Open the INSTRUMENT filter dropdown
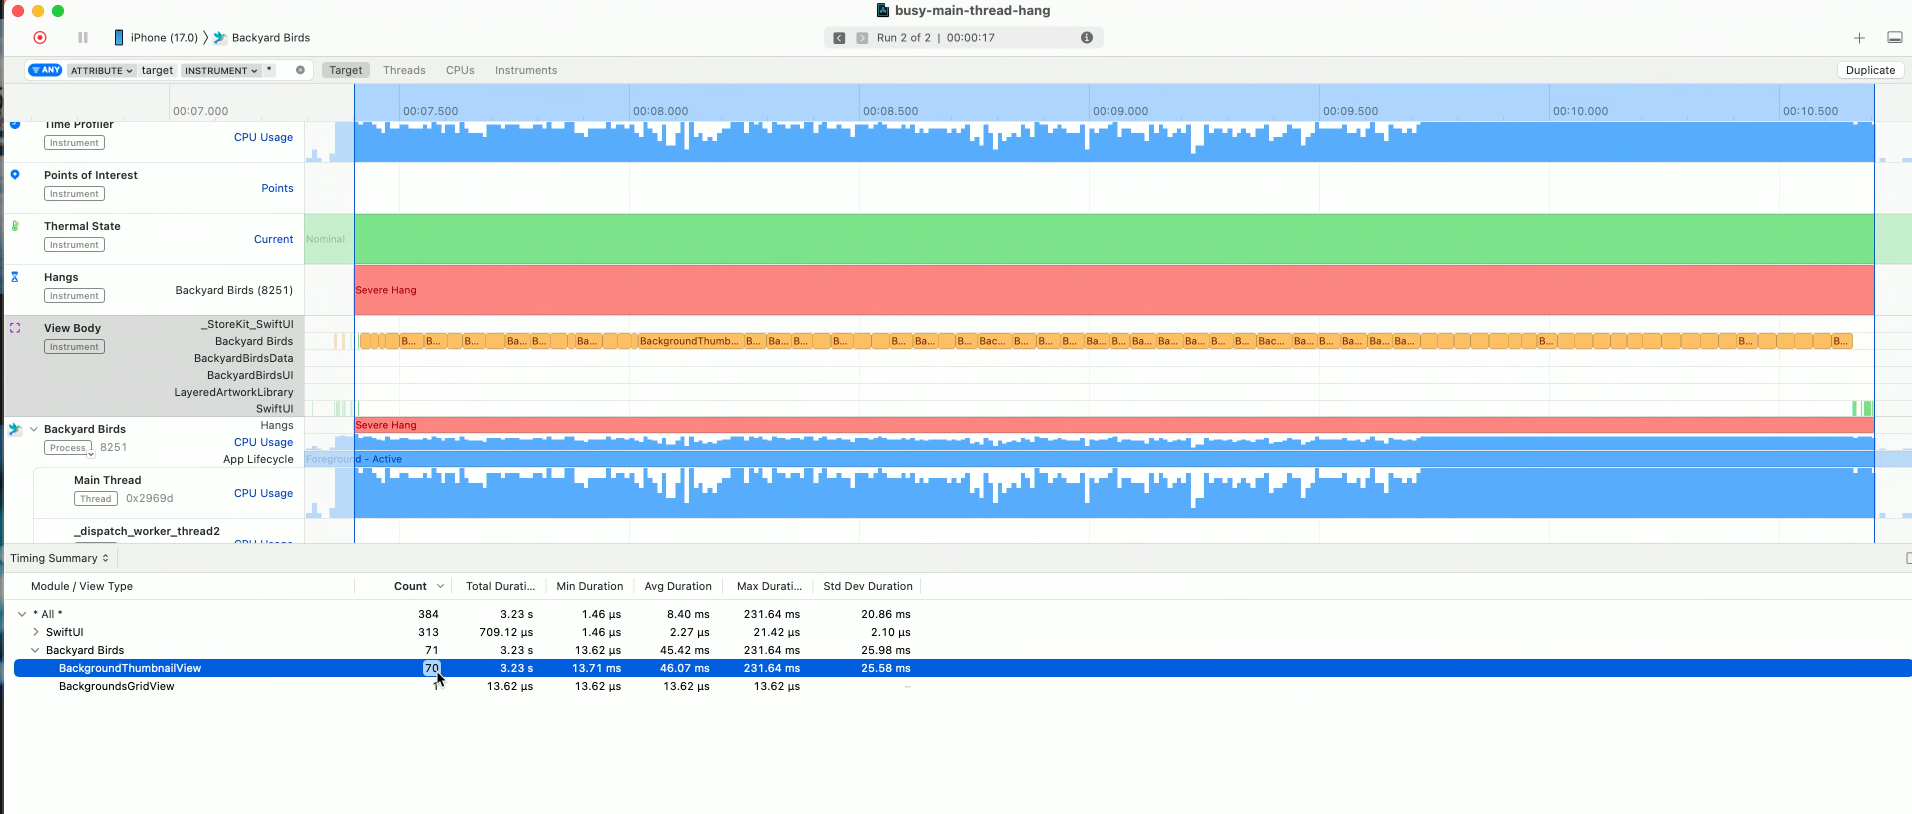Image resolution: width=1912 pixels, height=814 pixels. [x=221, y=70]
